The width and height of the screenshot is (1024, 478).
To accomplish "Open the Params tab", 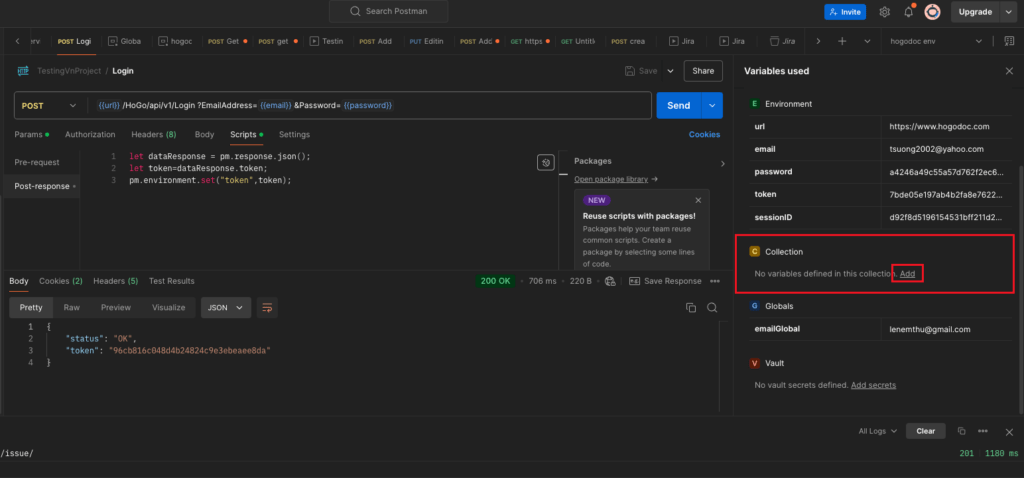I will 32,135.
